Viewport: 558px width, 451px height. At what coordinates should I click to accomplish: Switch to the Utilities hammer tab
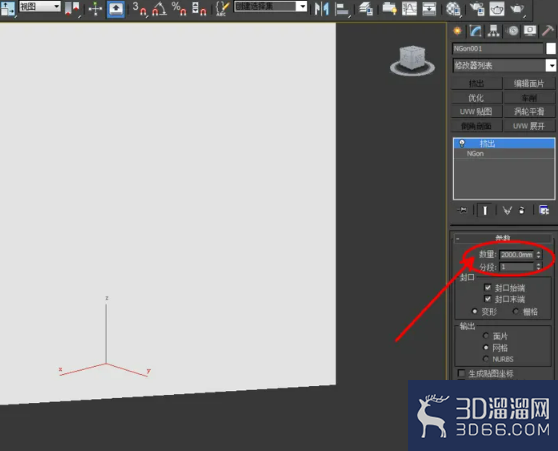[548, 31]
